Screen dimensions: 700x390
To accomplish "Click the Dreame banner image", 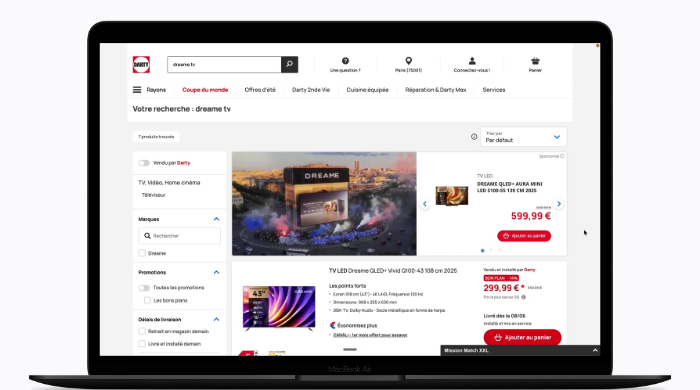I will pos(324,204).
